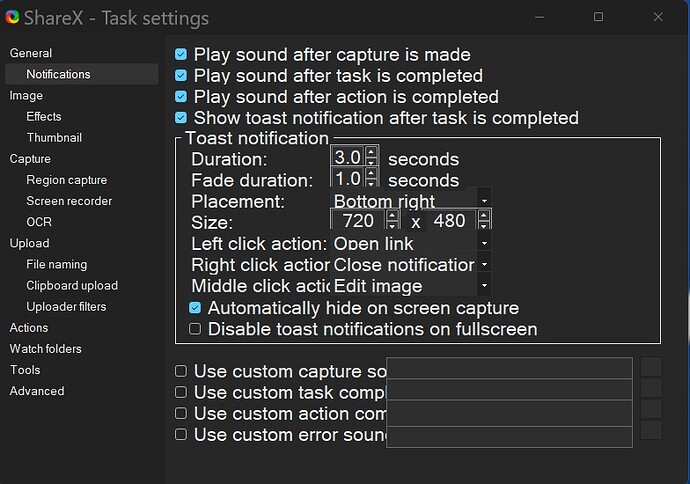Click the toast height field showing 480
Viewport: 690px width, 484px height.
tap(451, 220)
